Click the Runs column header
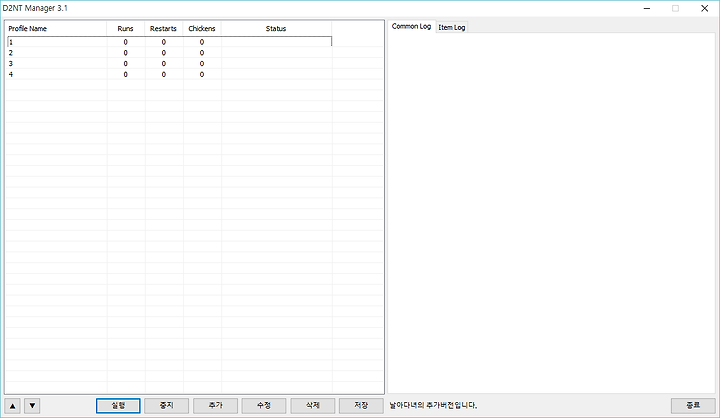The width and height of the screenshot is (720, 418). tap(125, 28)
